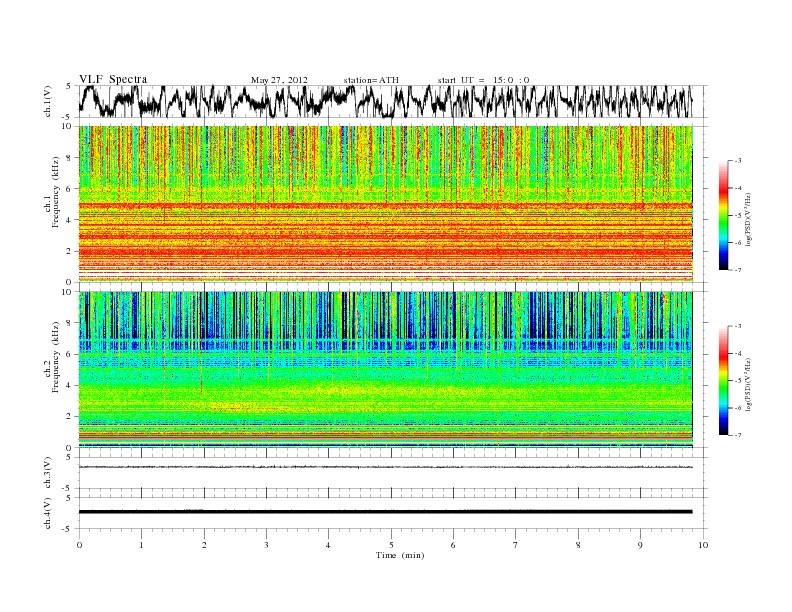Click the ch.2 spectrogram color scale bar
Screen dimensions: 792x612
pyautogui.click(x=723, y=380)
